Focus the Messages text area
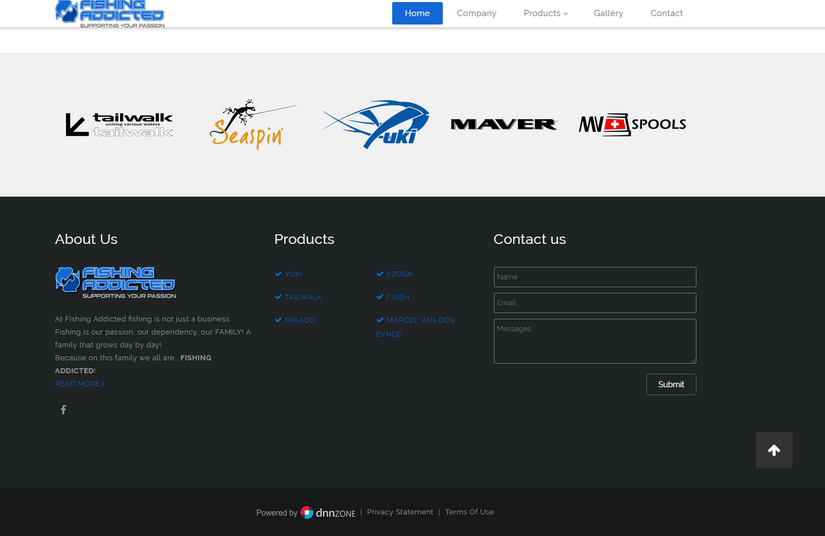This screenshot has width=825, height=536. 595,341
